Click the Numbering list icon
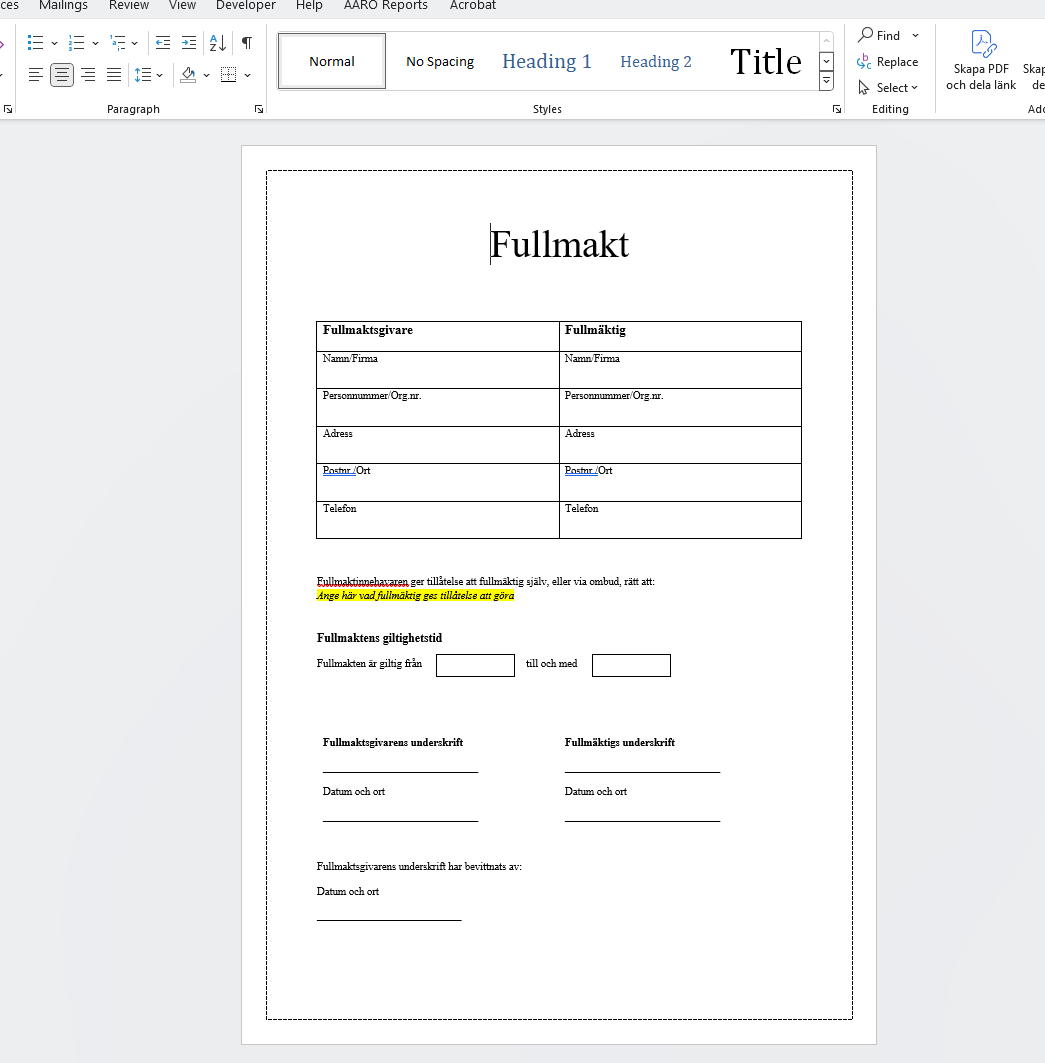 (x=77, y=43)
